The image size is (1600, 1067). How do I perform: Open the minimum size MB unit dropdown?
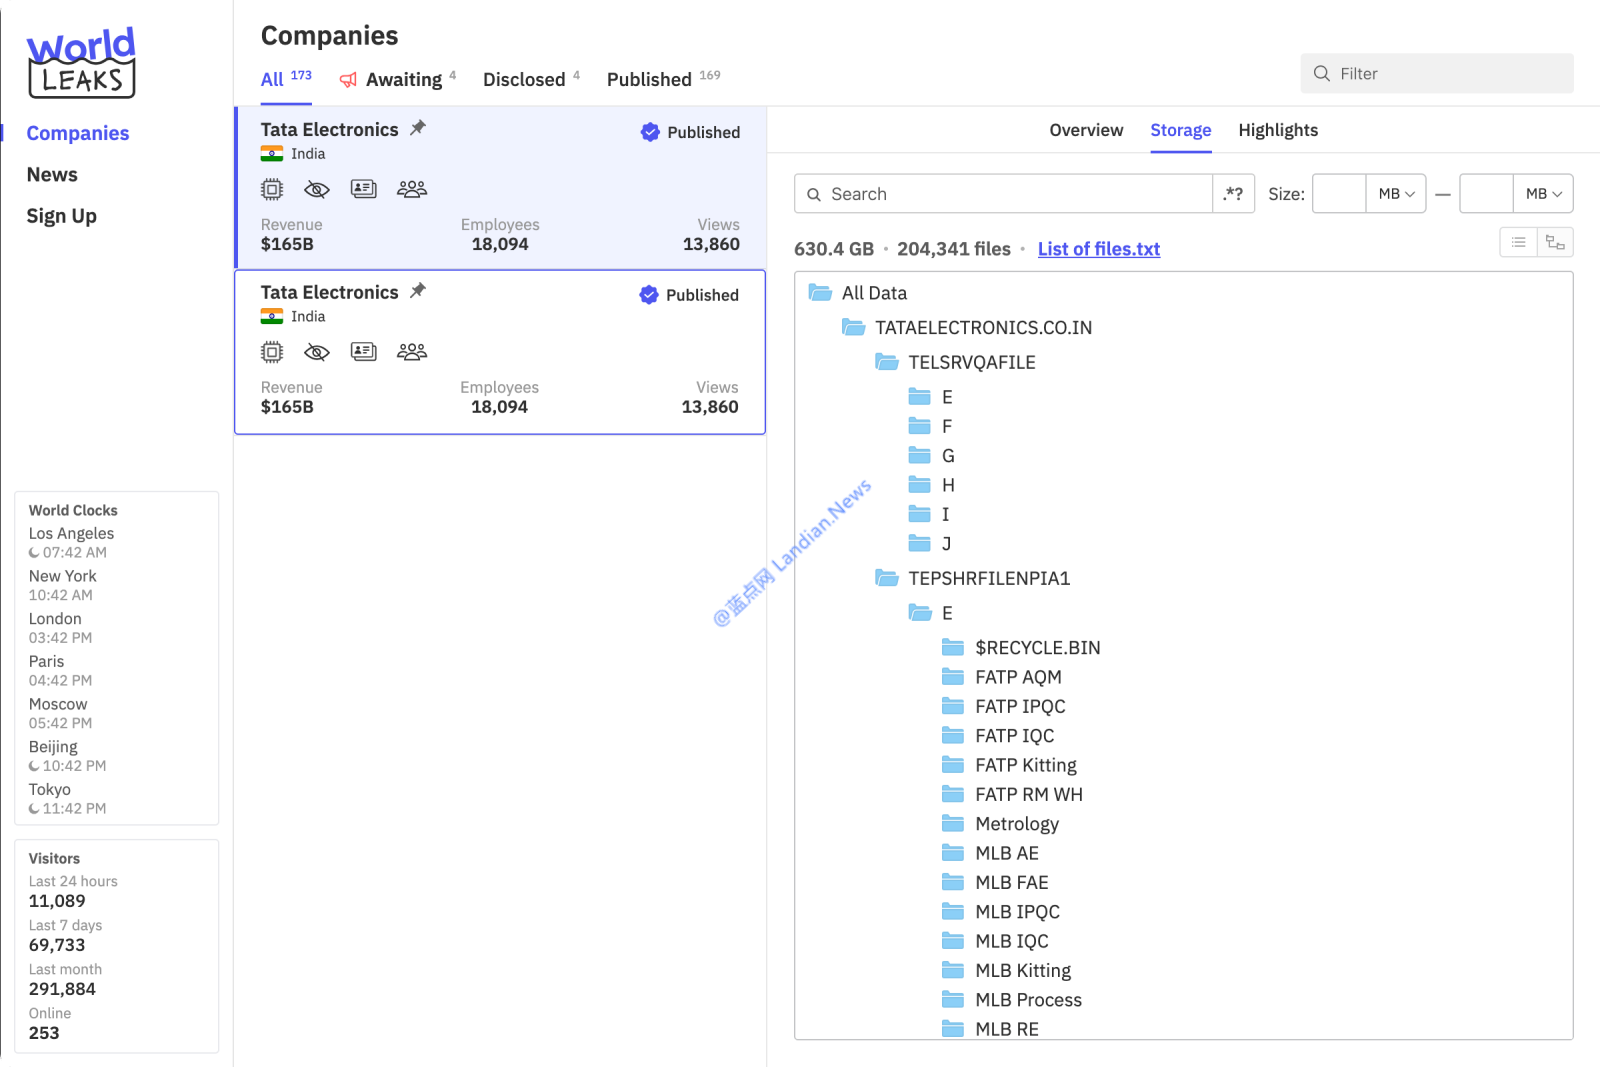coord(1396,194)
